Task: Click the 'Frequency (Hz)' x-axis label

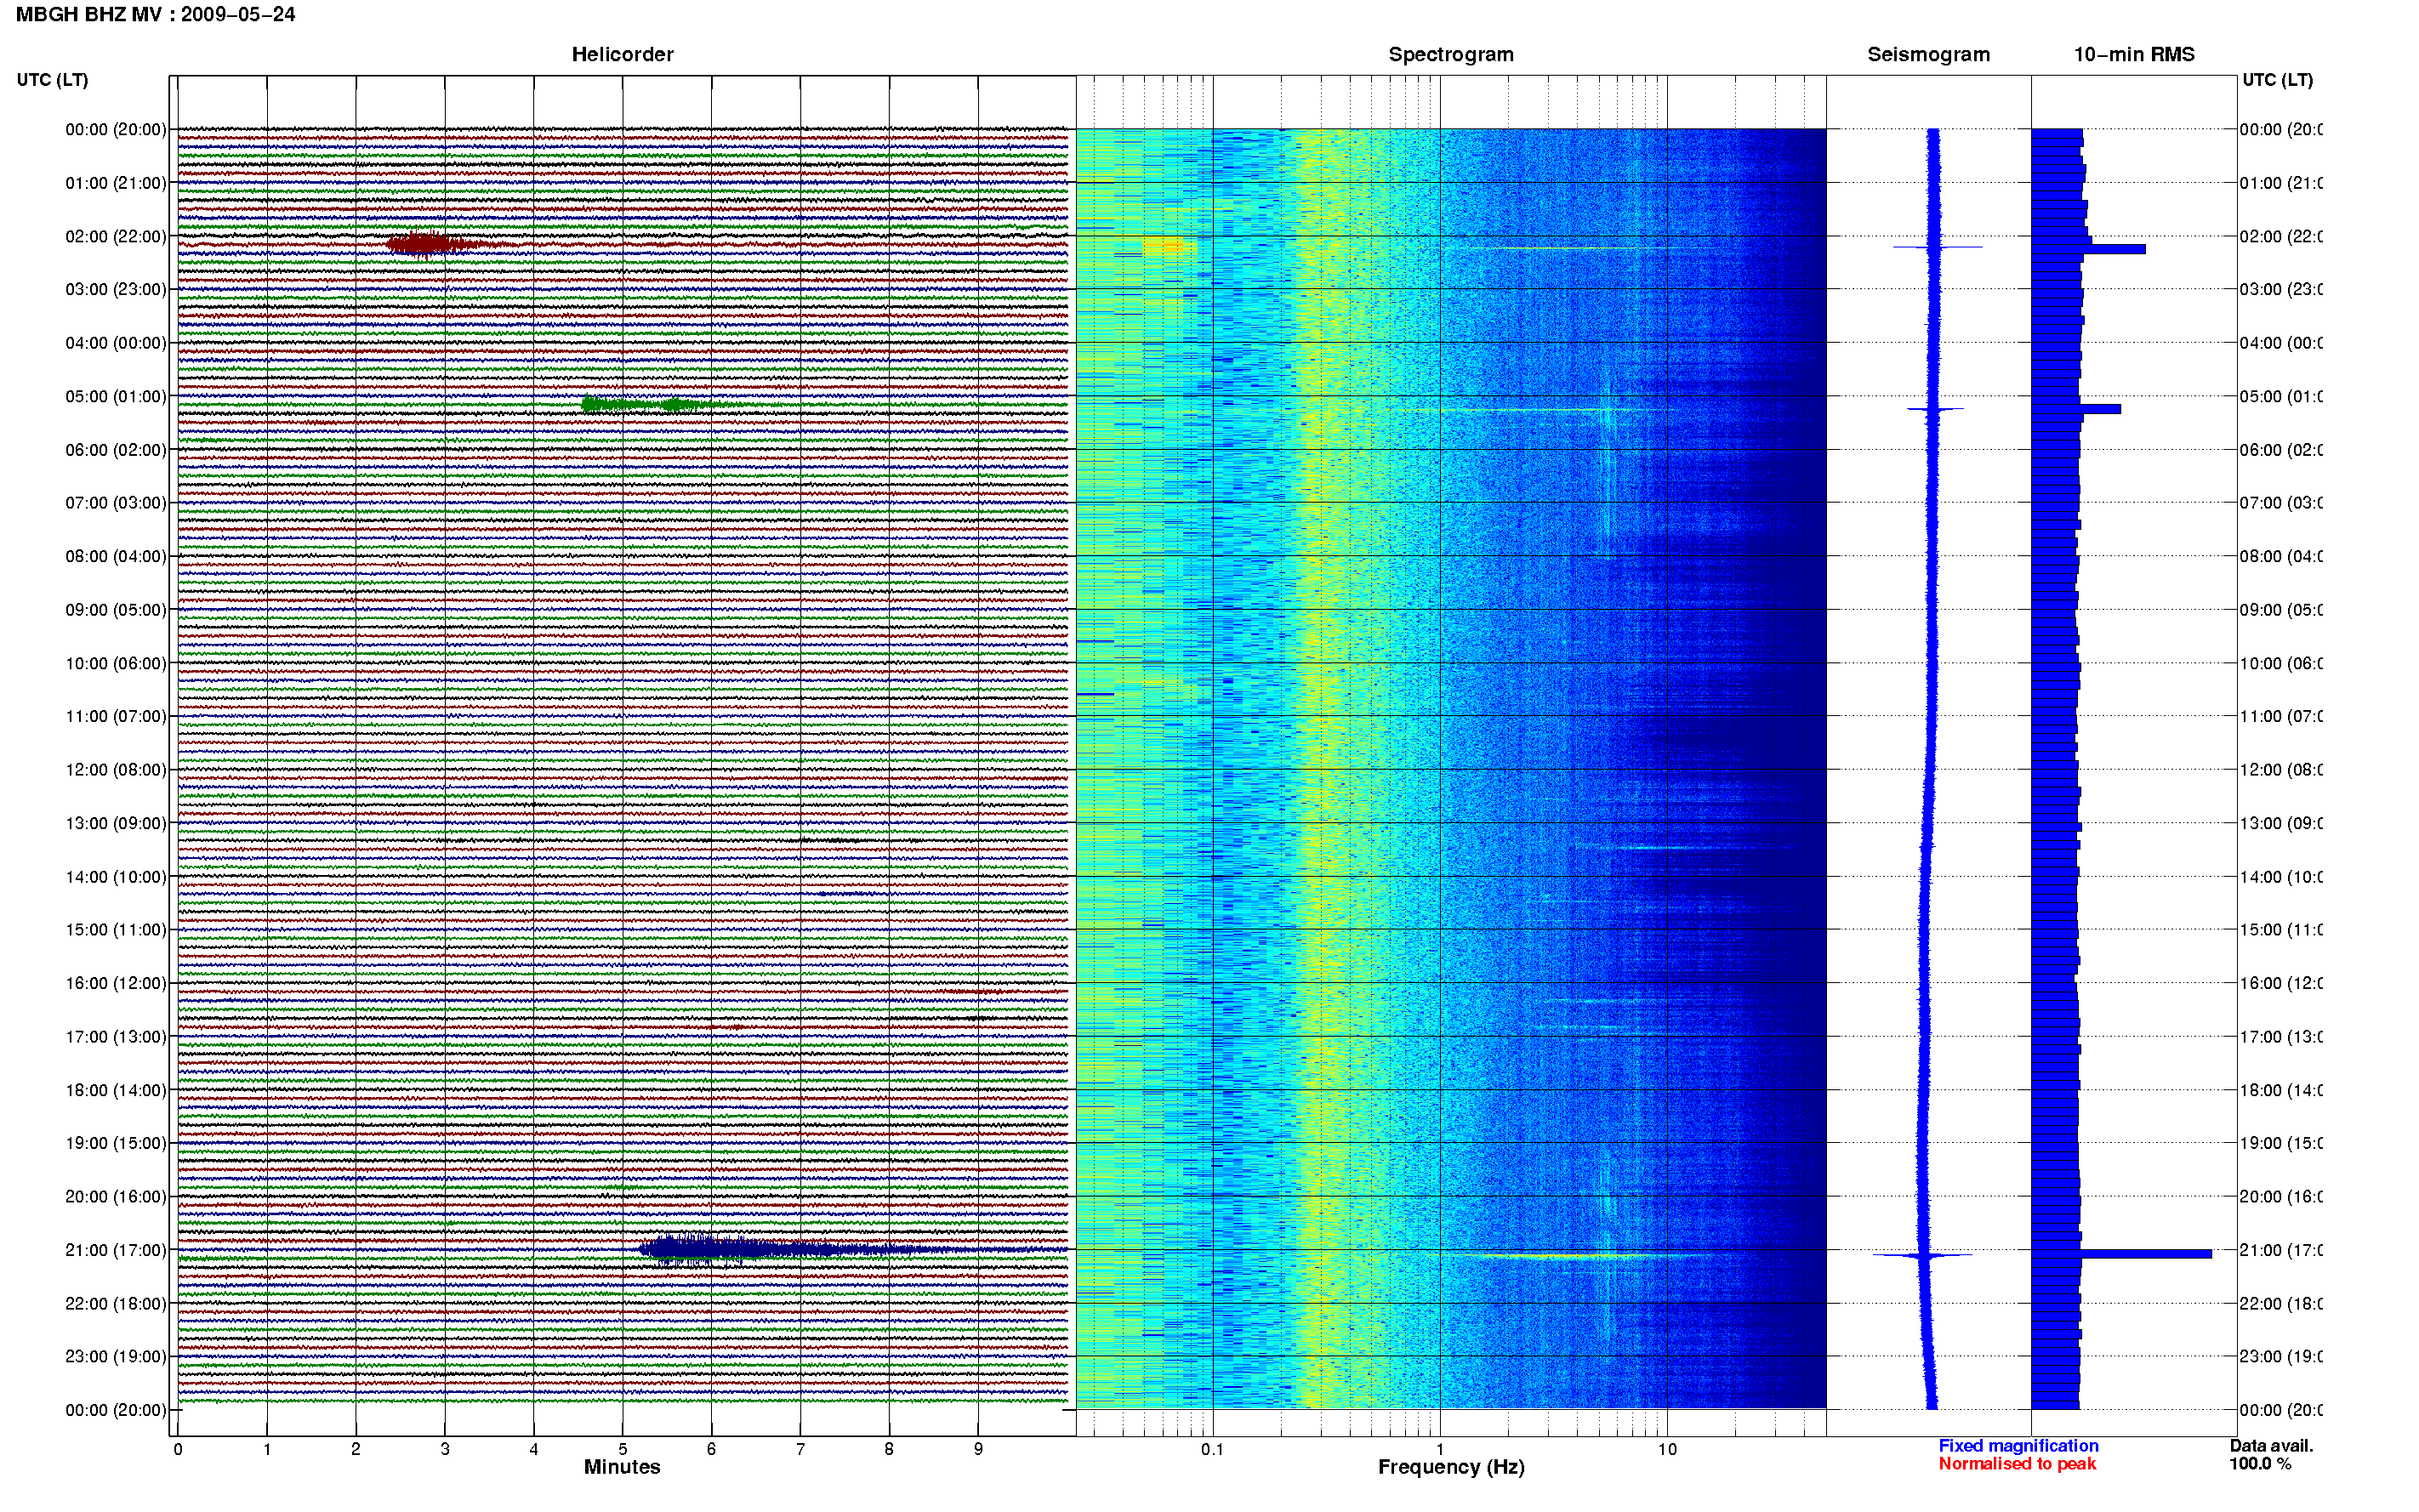Action: point(1451,1467)
